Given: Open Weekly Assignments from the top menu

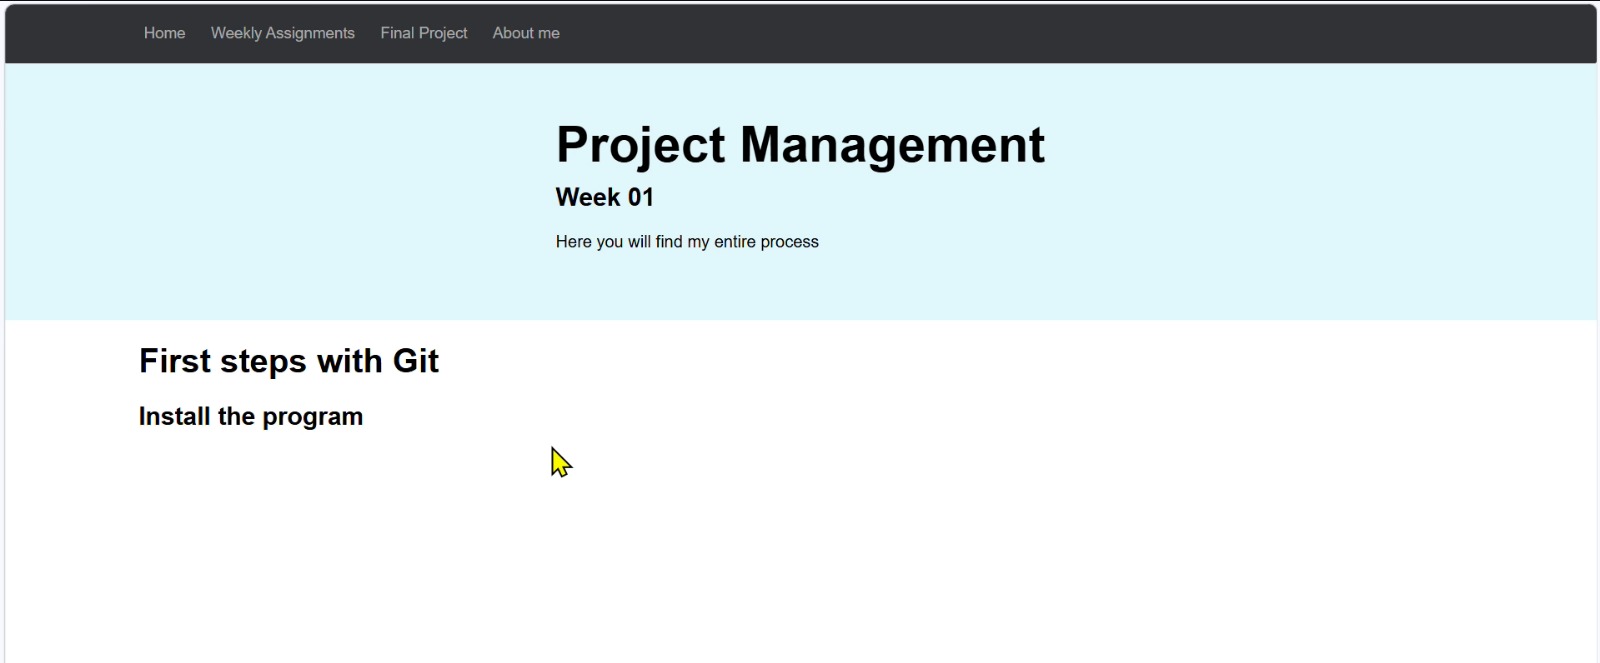Looking at the screenshot, I should (x=282, y=33).
